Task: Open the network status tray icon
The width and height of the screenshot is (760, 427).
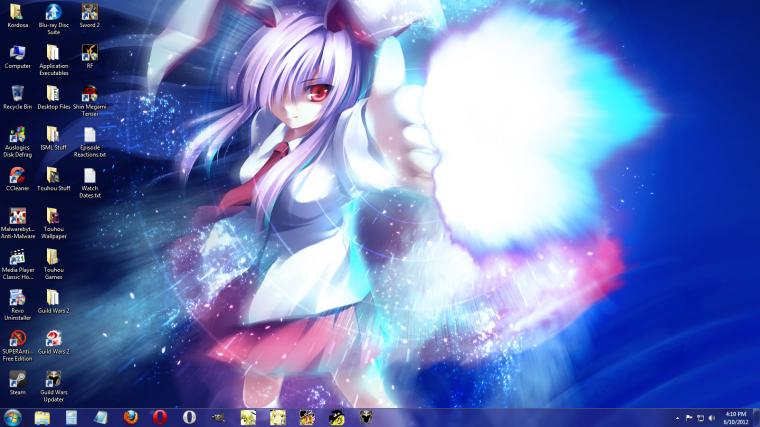Action: pos(700,418)
